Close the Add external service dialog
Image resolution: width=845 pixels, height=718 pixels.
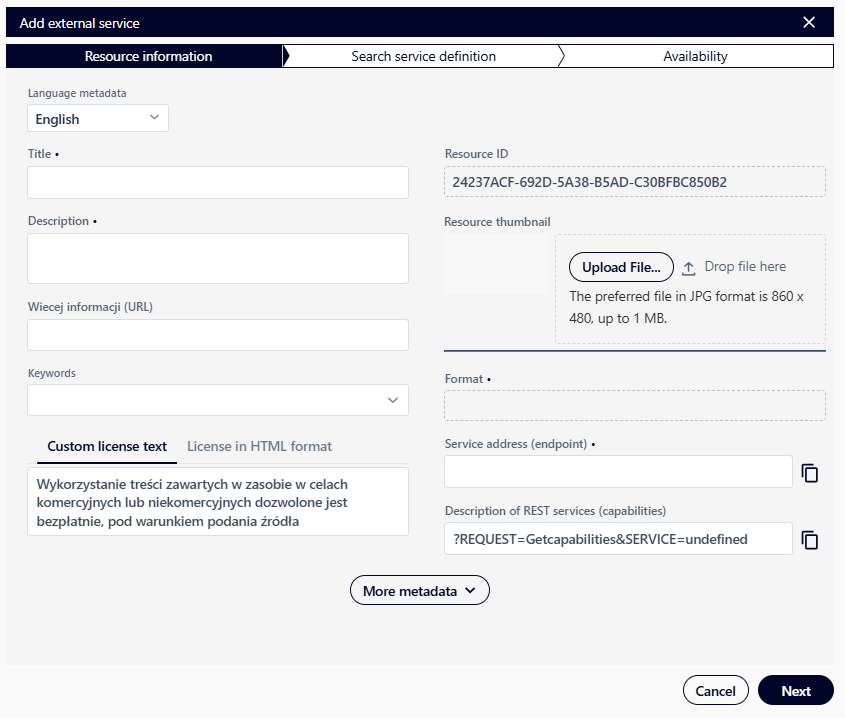809,22
